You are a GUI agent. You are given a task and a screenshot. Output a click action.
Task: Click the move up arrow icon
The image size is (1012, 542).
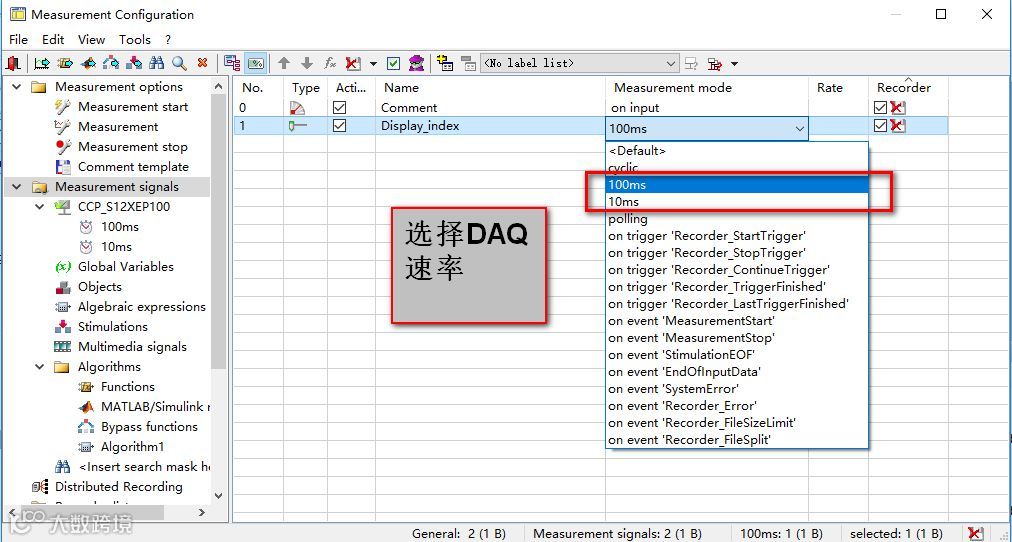tap(284, 63)
